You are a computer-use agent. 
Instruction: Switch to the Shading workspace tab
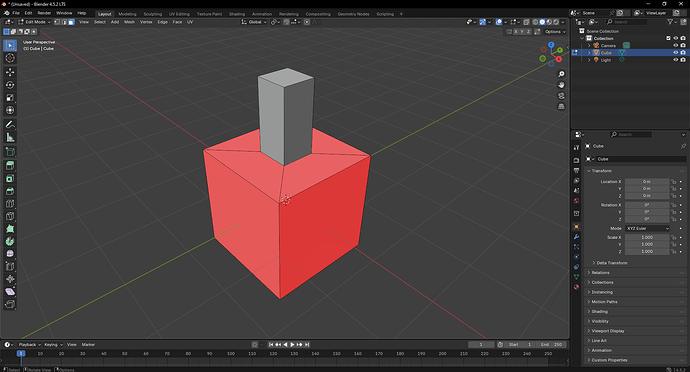pos(237,14)
